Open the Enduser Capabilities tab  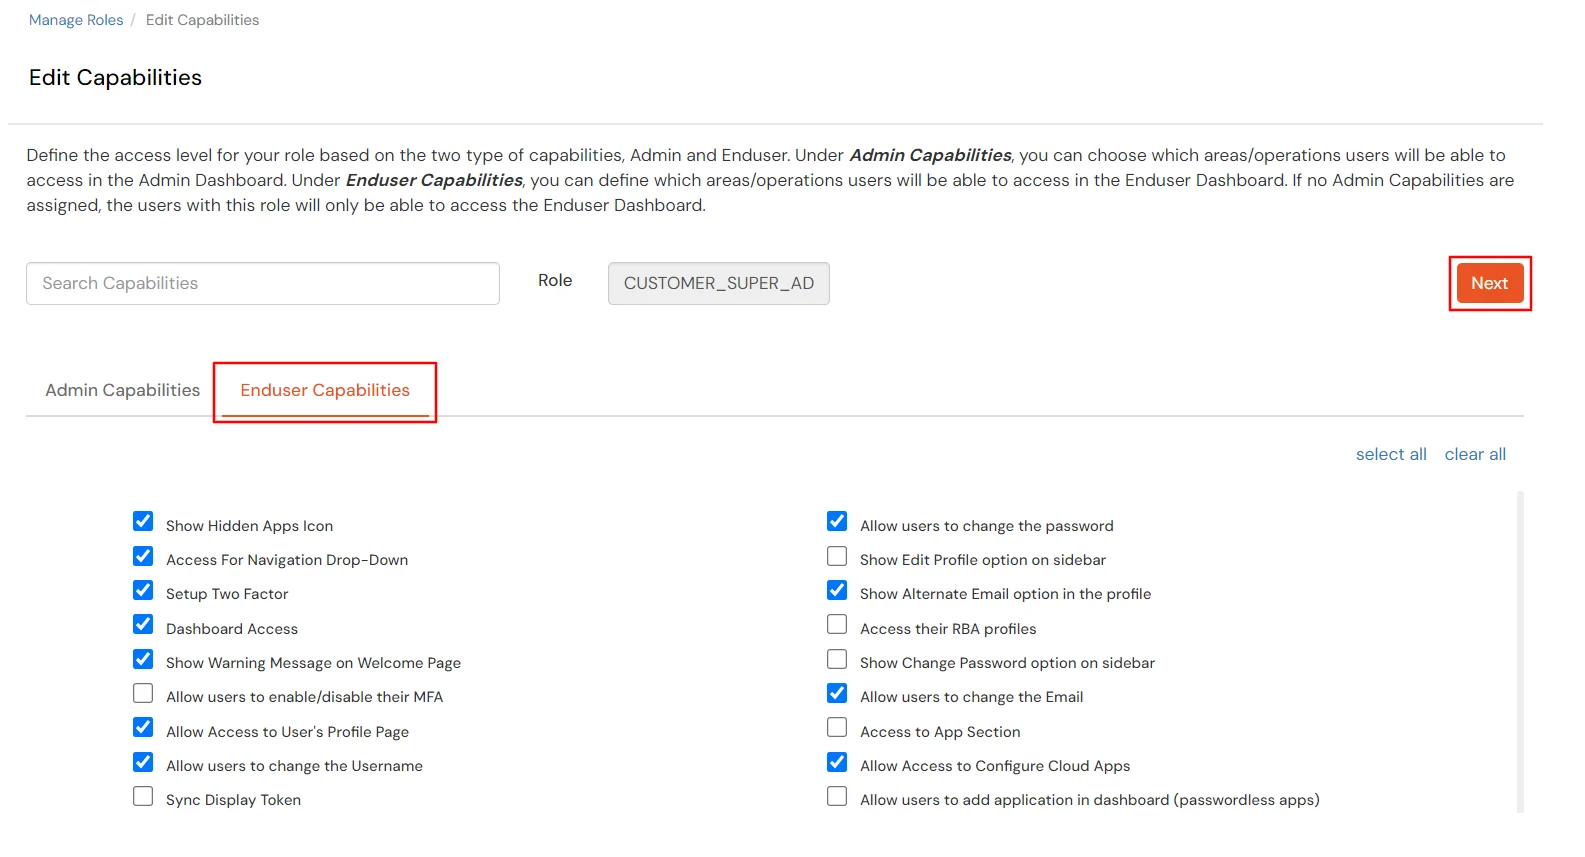pos(325,390)
